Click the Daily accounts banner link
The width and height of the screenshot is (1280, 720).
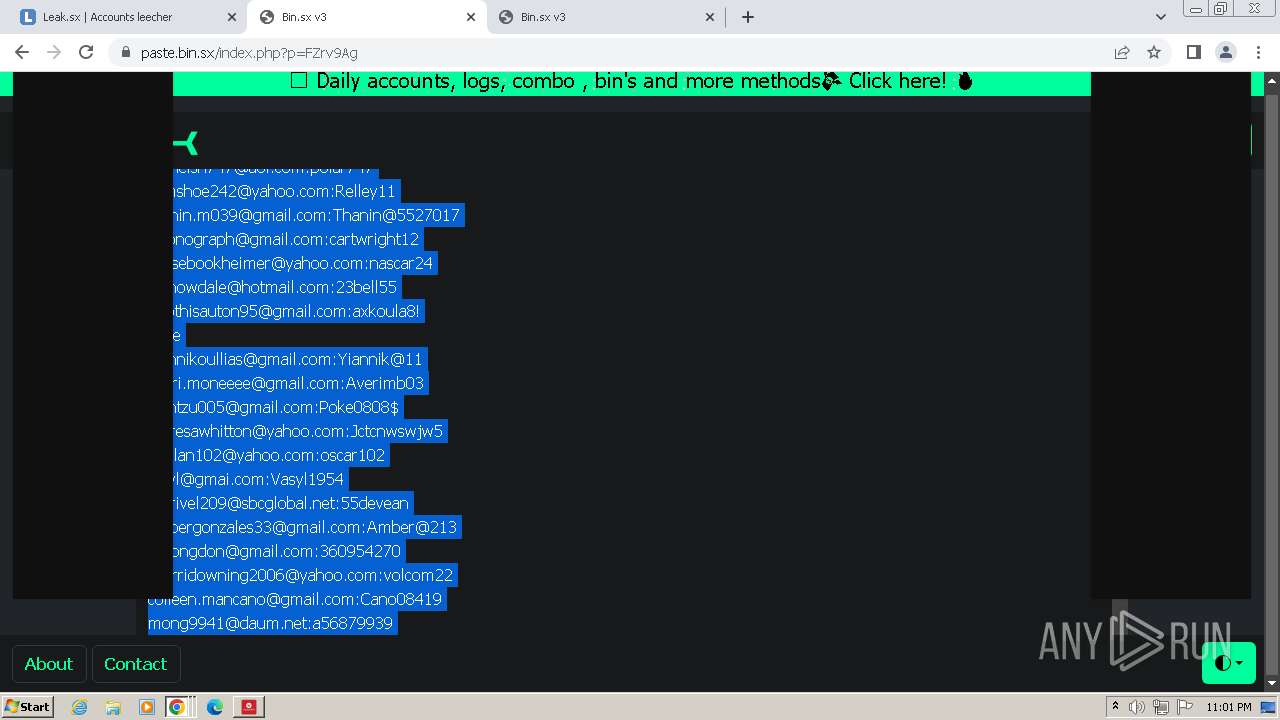point(631,81)
